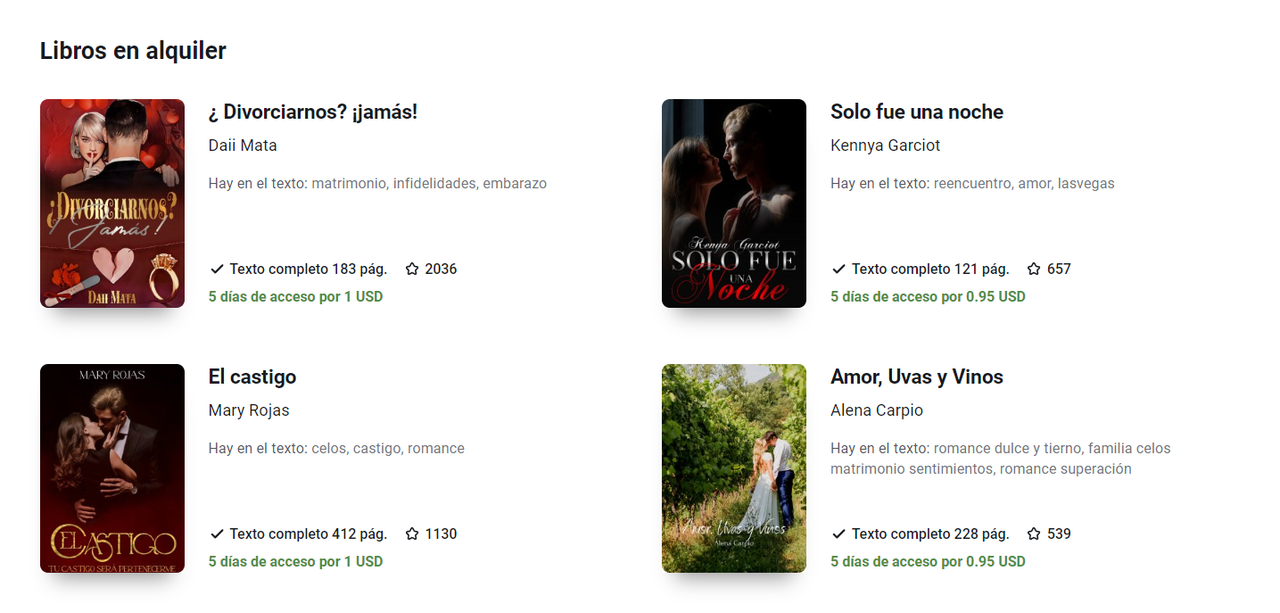Click the star icon next to 1130
1280x613 pixels.
pyautogui.click(x=412, y=534)
